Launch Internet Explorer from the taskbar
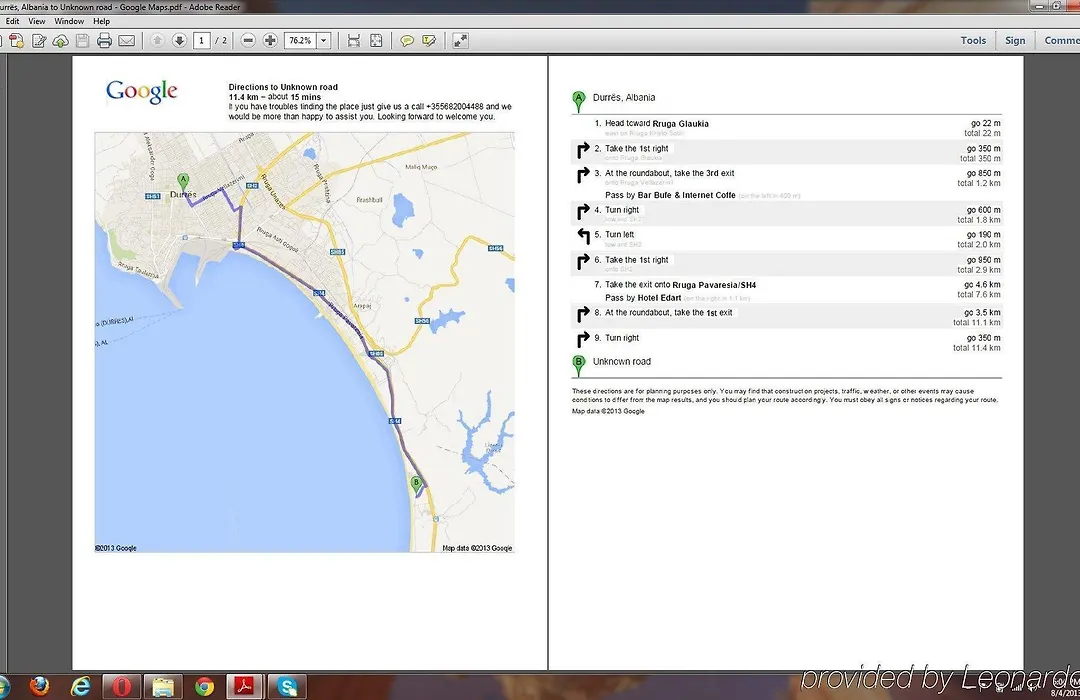The height and width of the screenshot is (700, 1080). pos(81,686)
